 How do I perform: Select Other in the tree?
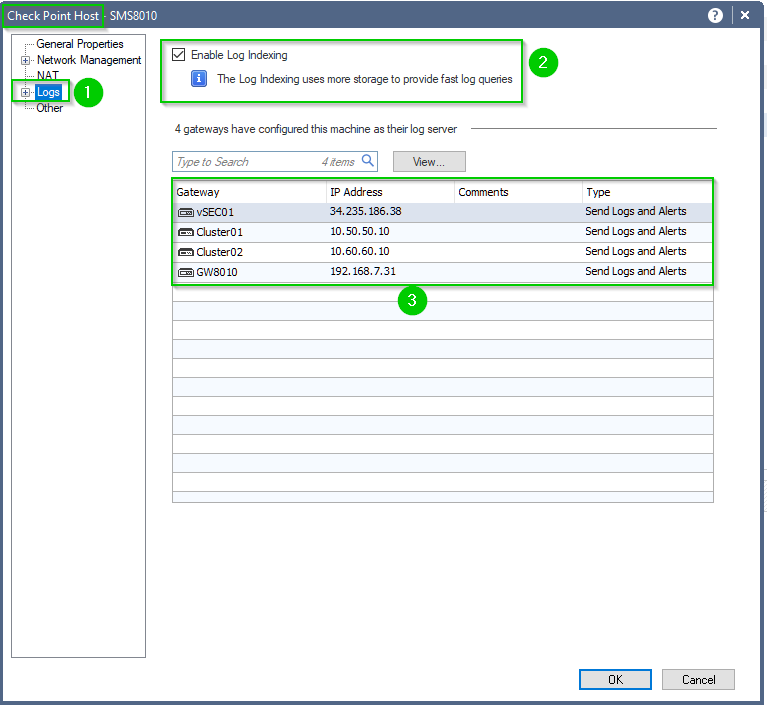coord(49,108)
